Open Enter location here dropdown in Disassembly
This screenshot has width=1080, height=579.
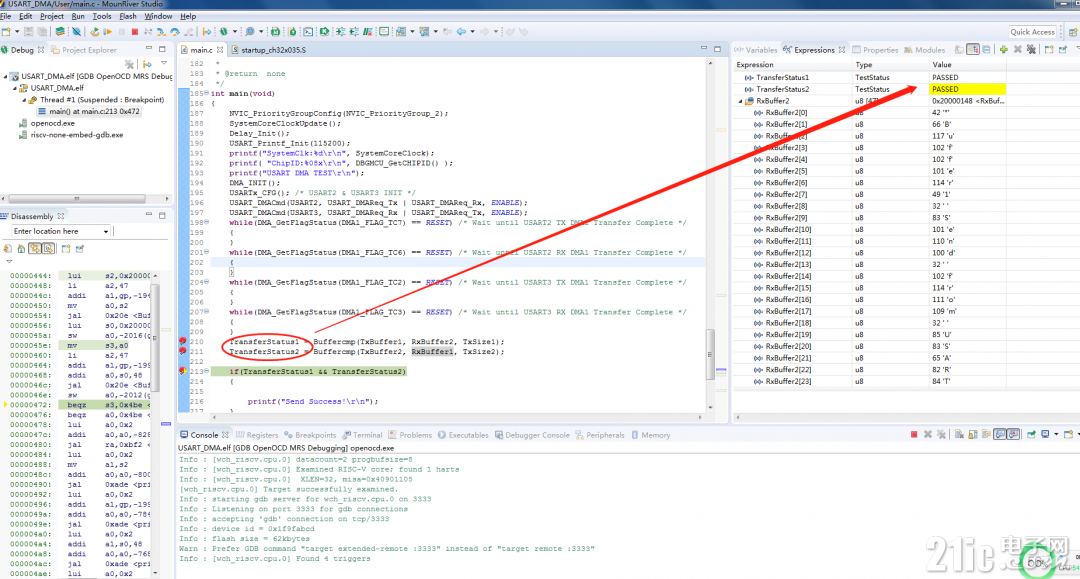pos(105,231)
